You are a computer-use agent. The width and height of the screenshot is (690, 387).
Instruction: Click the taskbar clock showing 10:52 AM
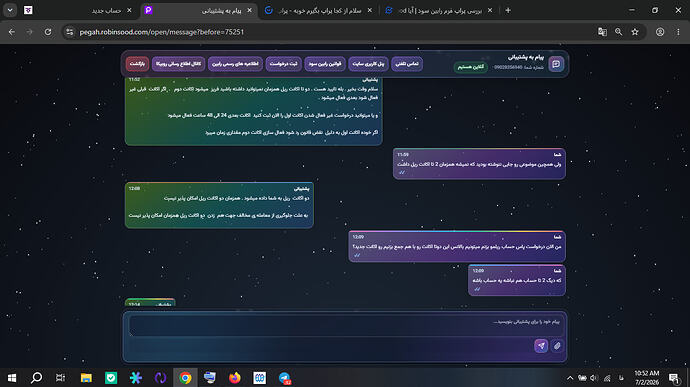pos(646,378)
